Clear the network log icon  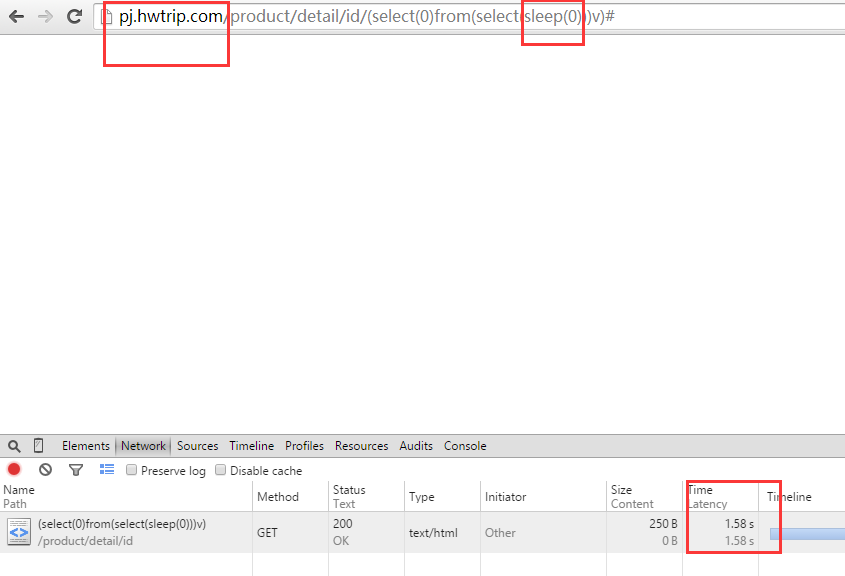pyautogui.click(x=45, y=470)
